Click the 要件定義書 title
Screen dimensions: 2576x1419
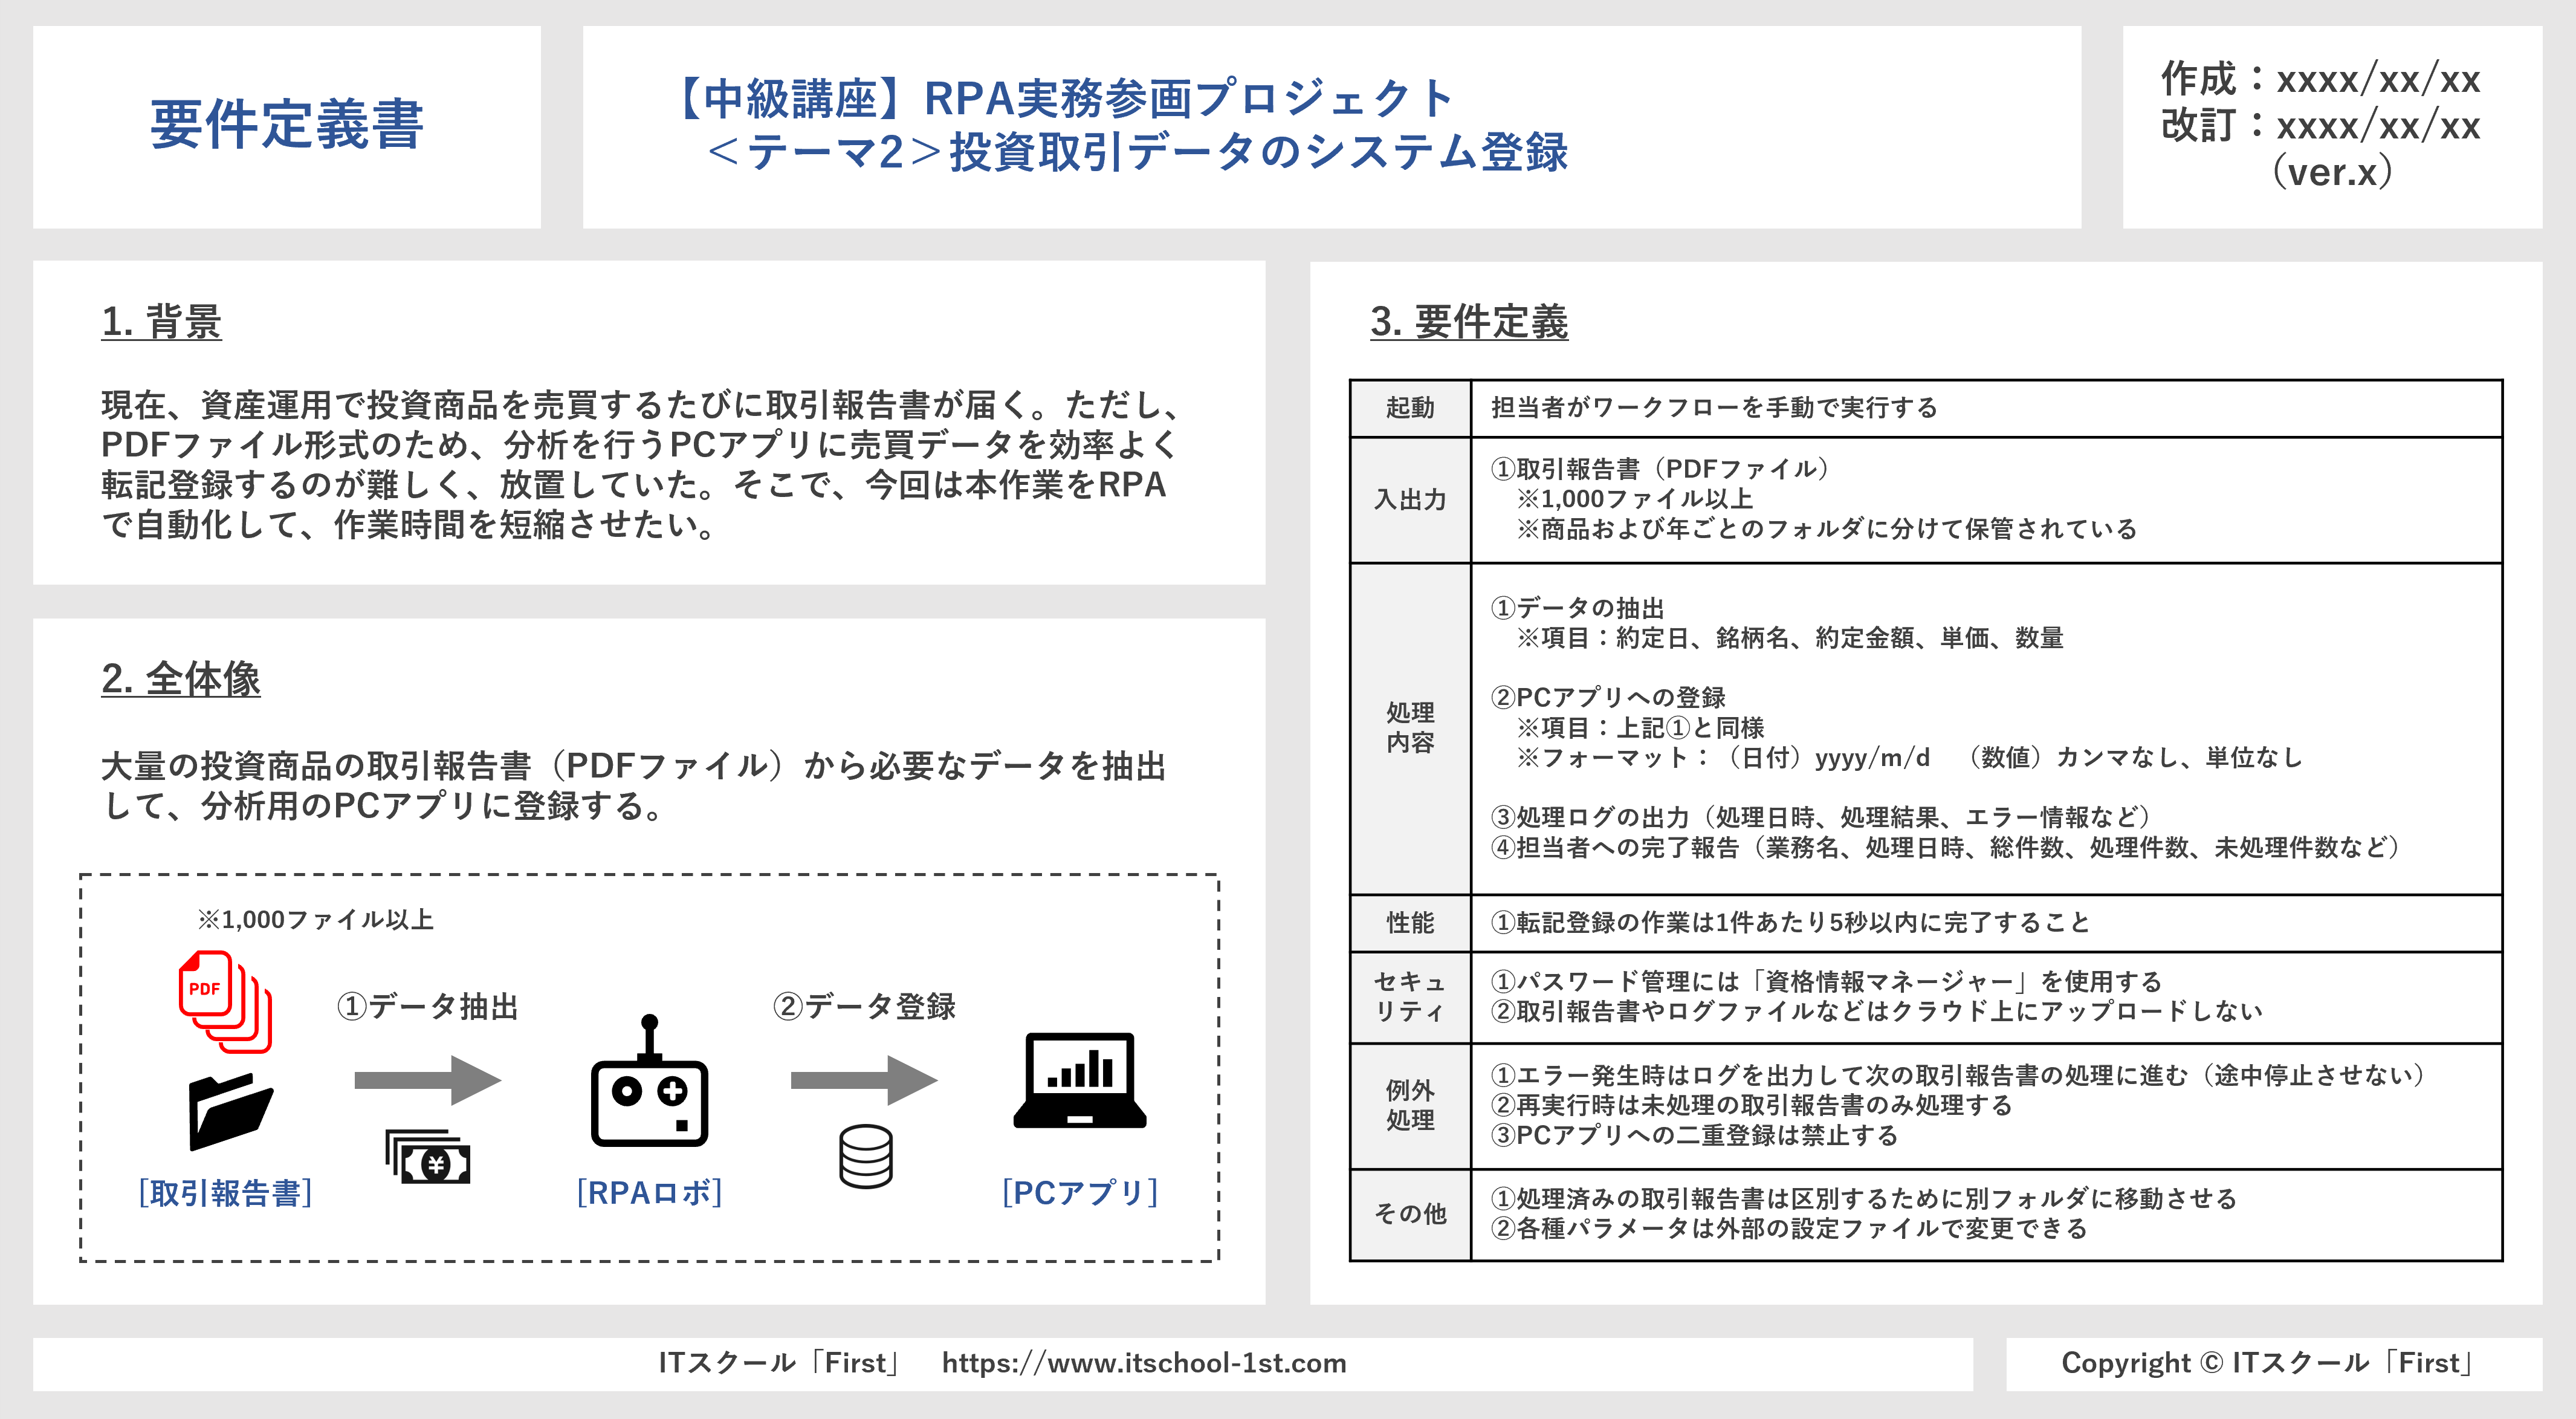[287, 125]
